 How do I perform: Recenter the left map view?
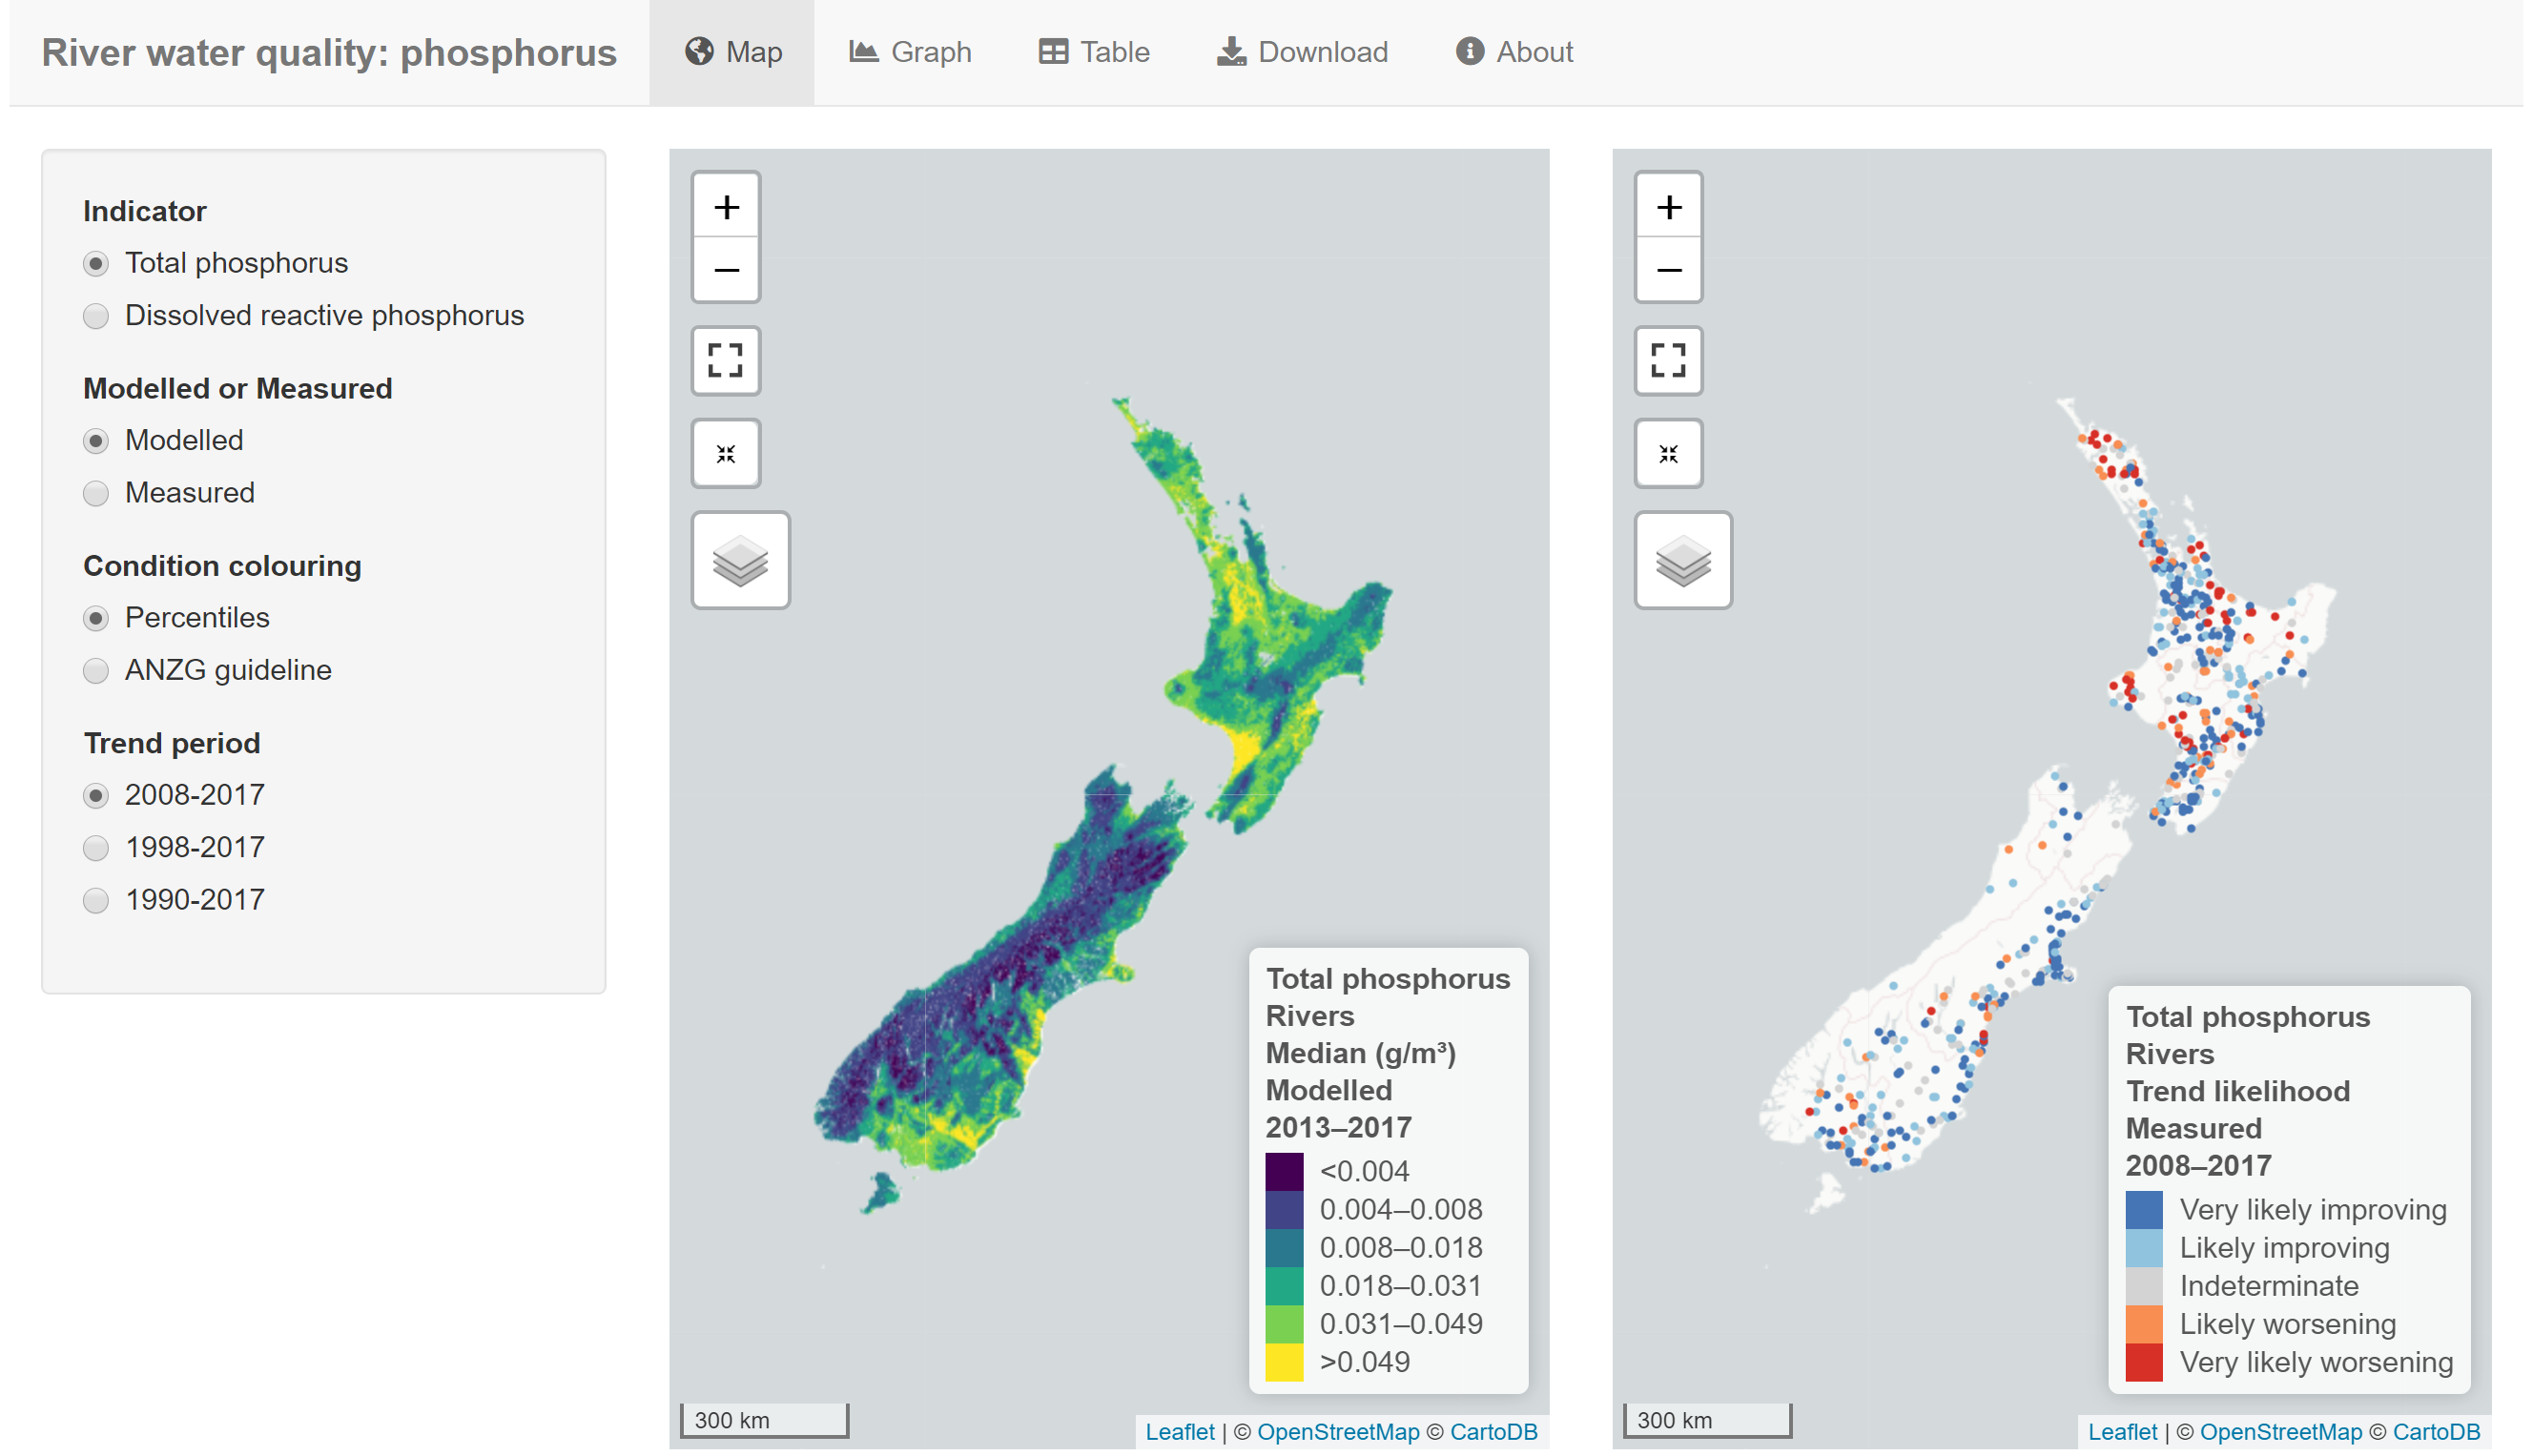726,453
